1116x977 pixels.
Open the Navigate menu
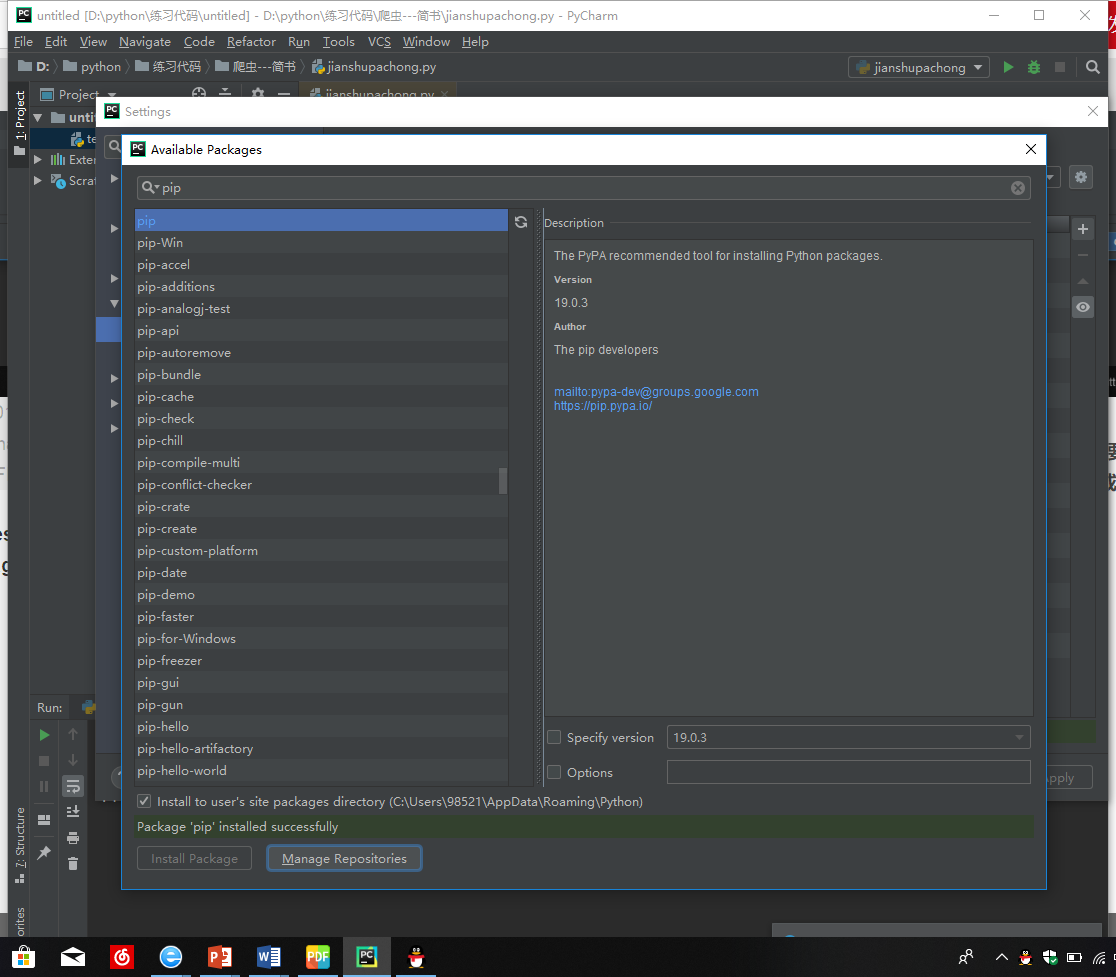click(144, 42)
